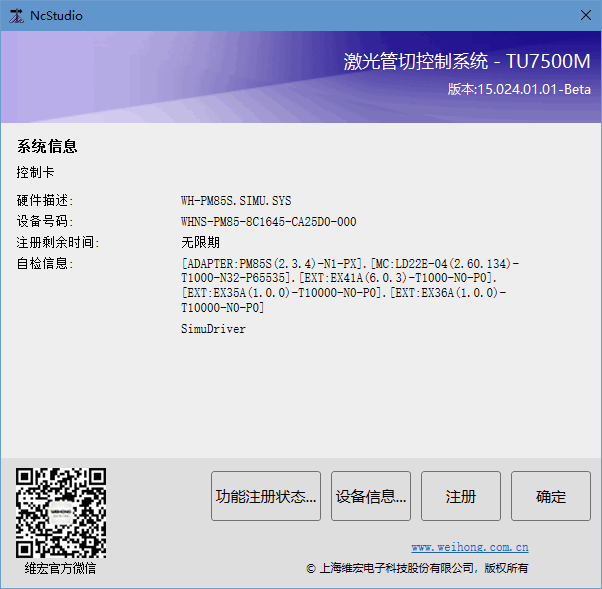Confirm with the 确定 button
Image resolution: width=602 pixels, height=589 pixels.
[x=551, y=496]
